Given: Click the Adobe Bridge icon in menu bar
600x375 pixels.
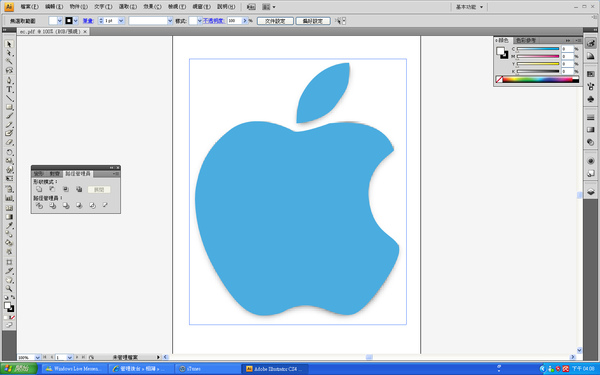Looking at the screenshot, I should tap(251, 7).
